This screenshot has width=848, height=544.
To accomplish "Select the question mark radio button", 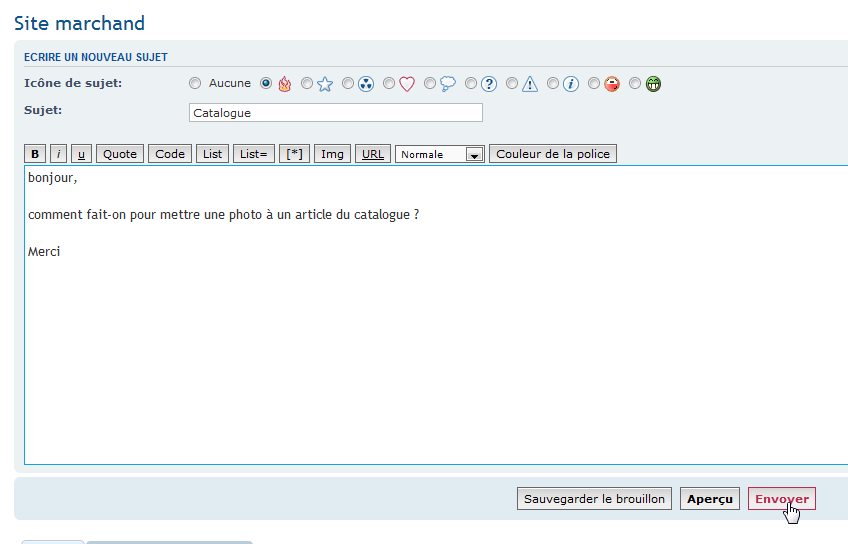I will pyautogui.click(x=471, y=83).
